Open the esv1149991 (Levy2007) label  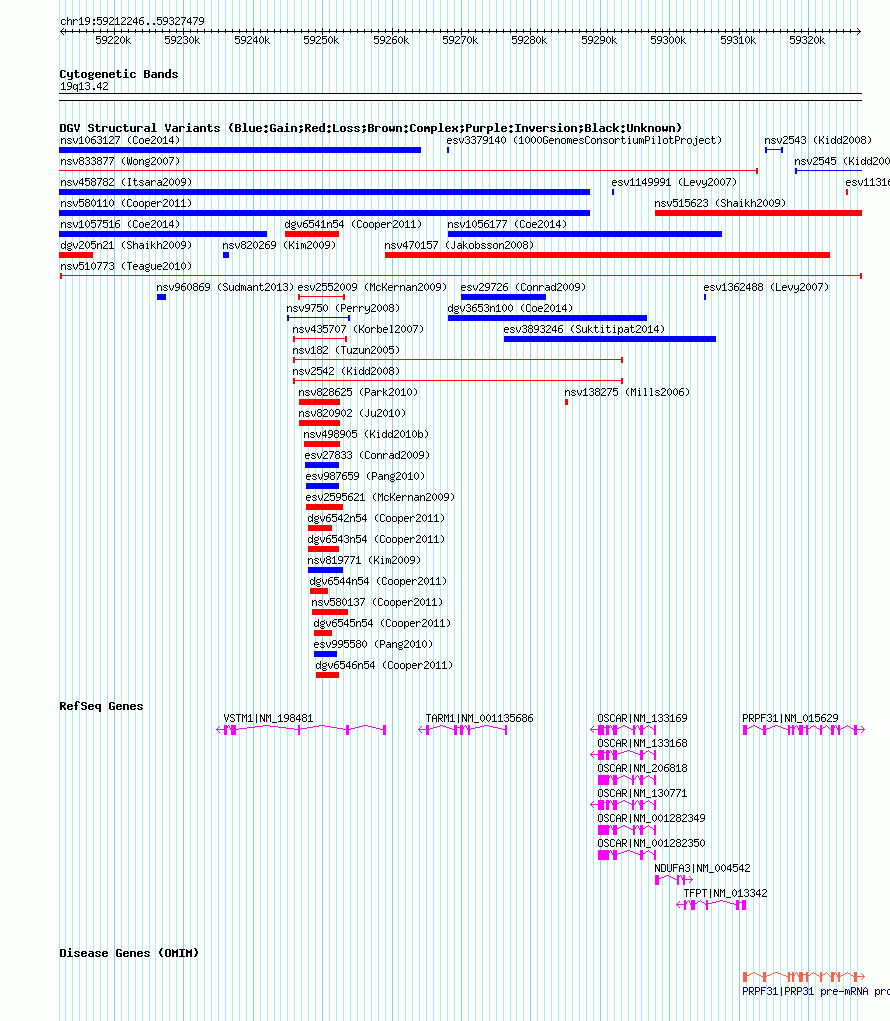(x=674, y=182)
